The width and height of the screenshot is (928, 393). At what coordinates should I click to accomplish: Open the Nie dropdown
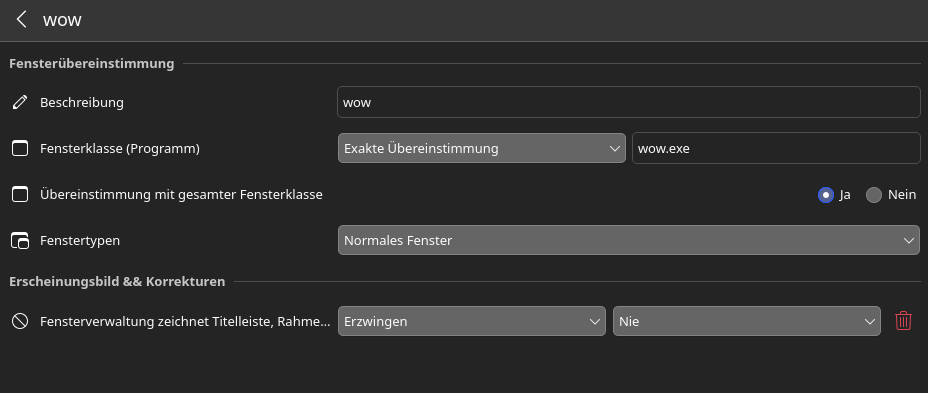[747, 321]
